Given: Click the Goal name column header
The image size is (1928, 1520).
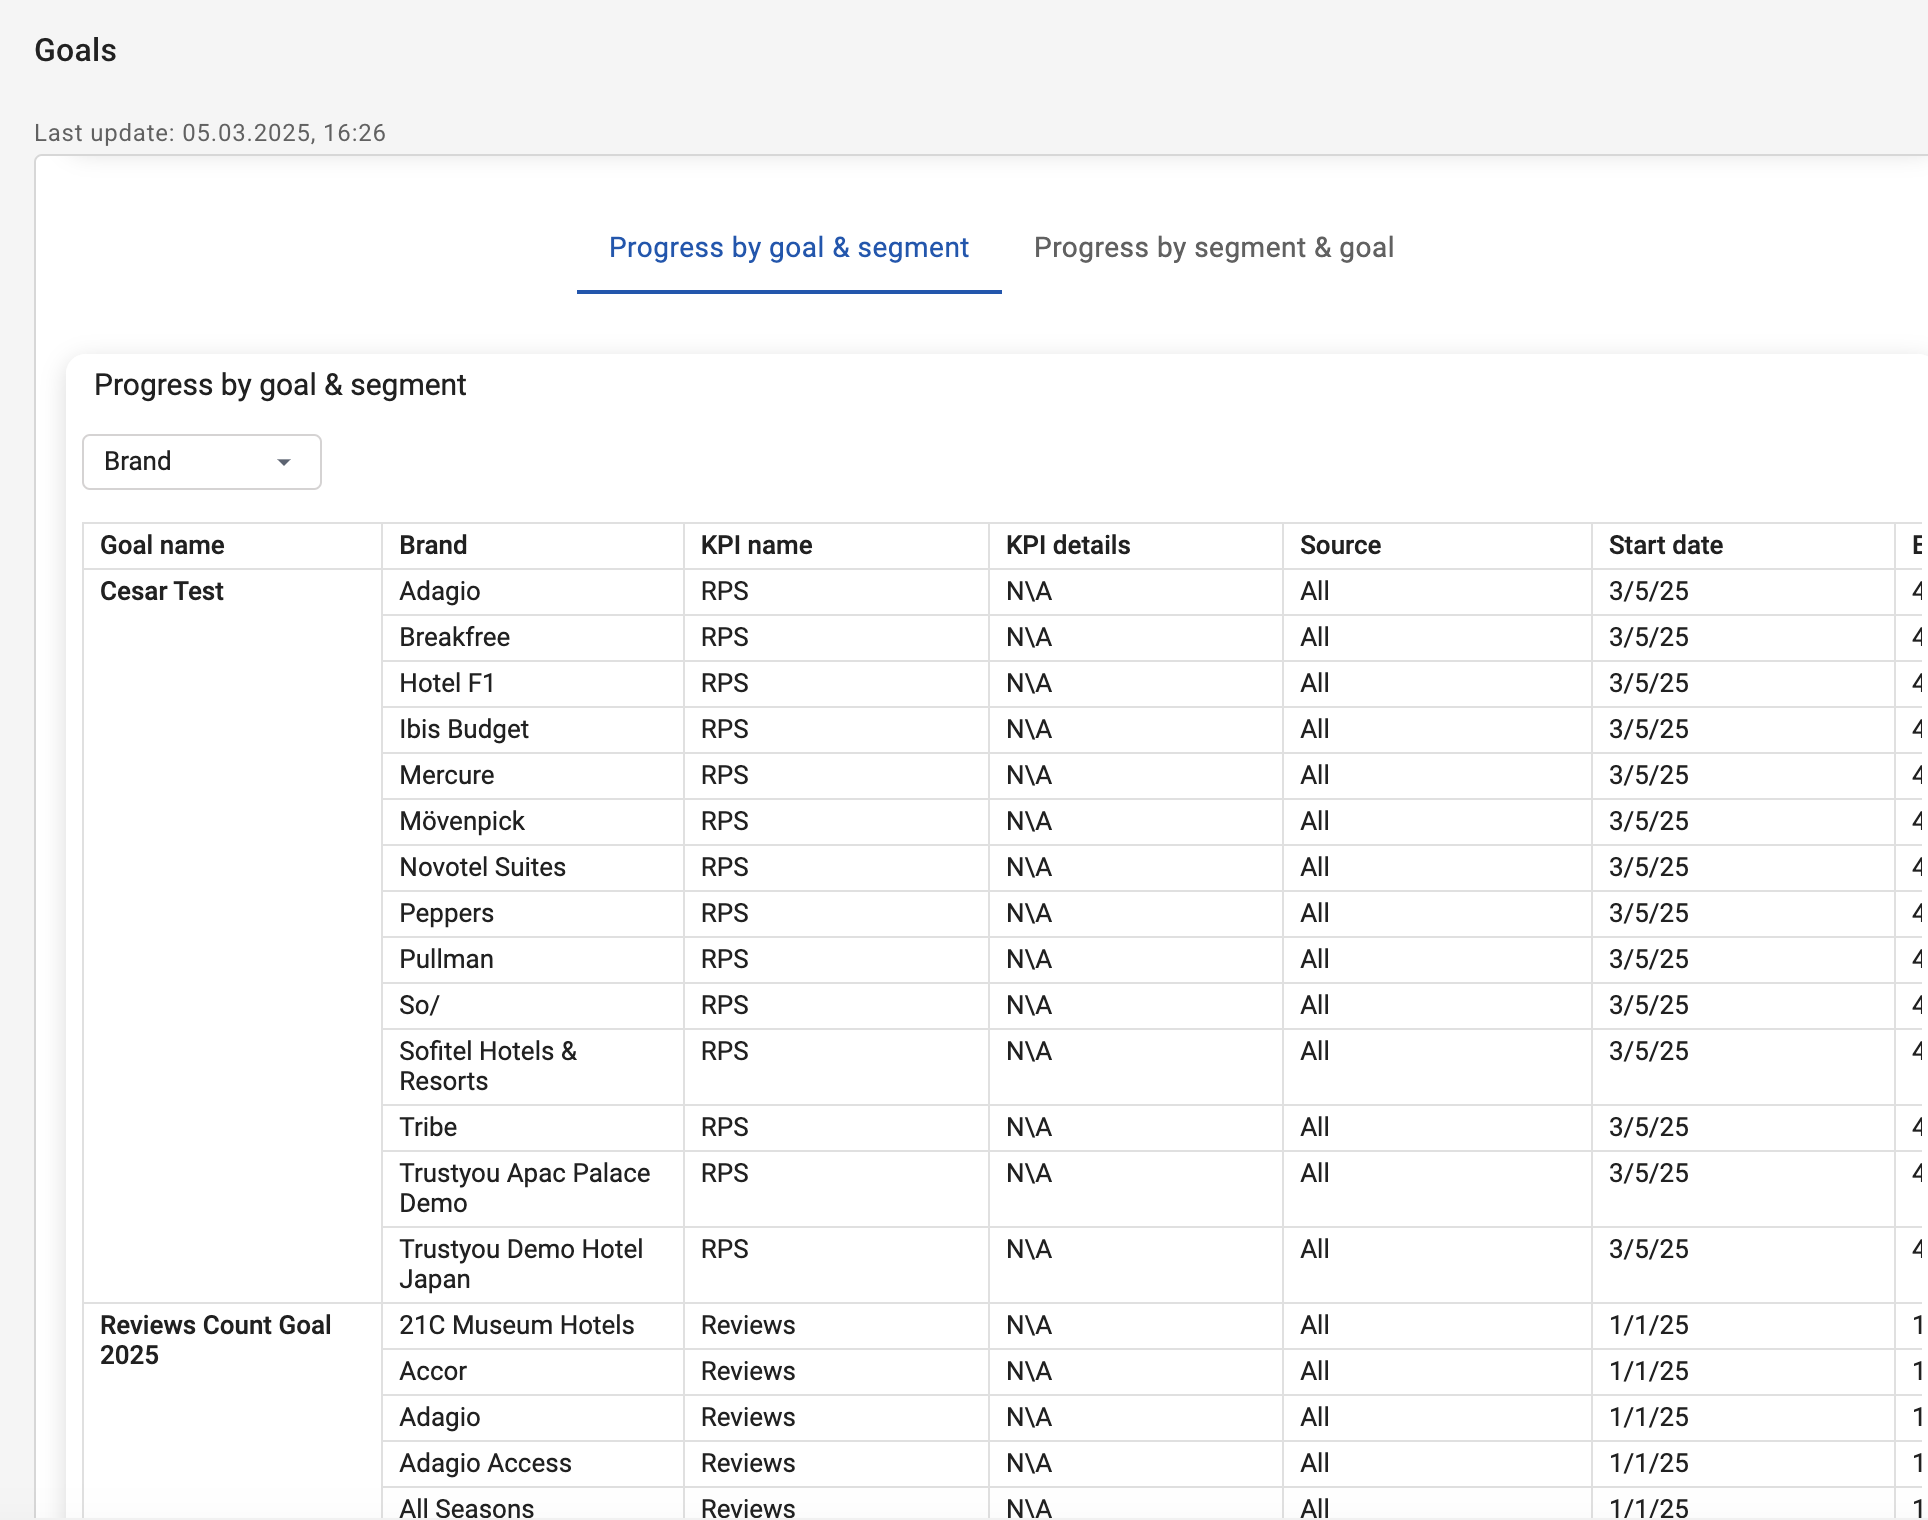Looking at the screenshot, I should (162, 545).
